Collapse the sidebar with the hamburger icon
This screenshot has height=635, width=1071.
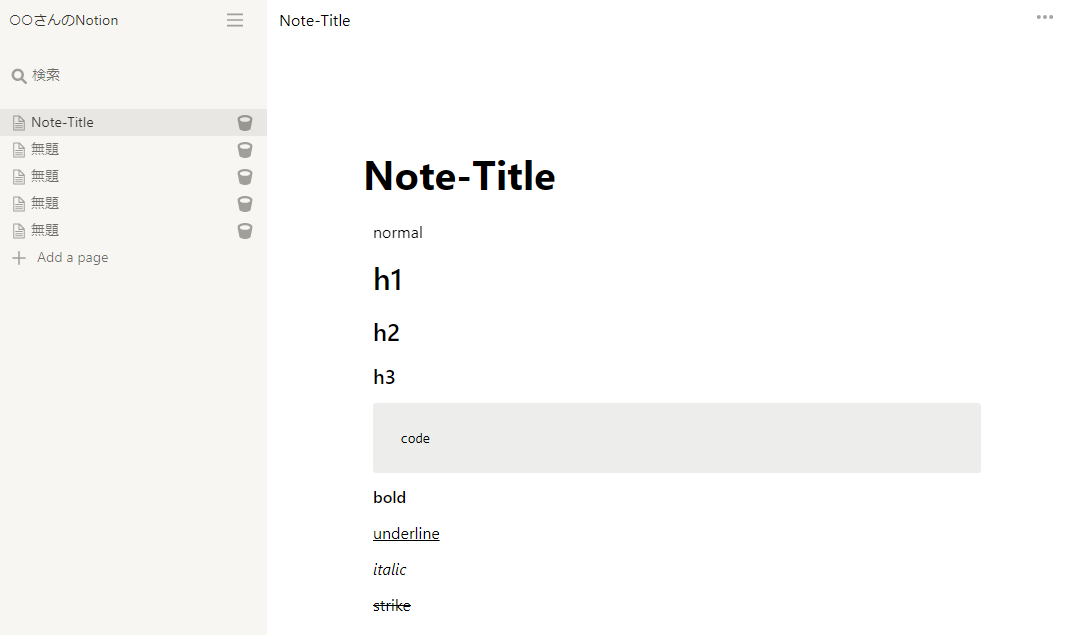[x=234, y=19]
